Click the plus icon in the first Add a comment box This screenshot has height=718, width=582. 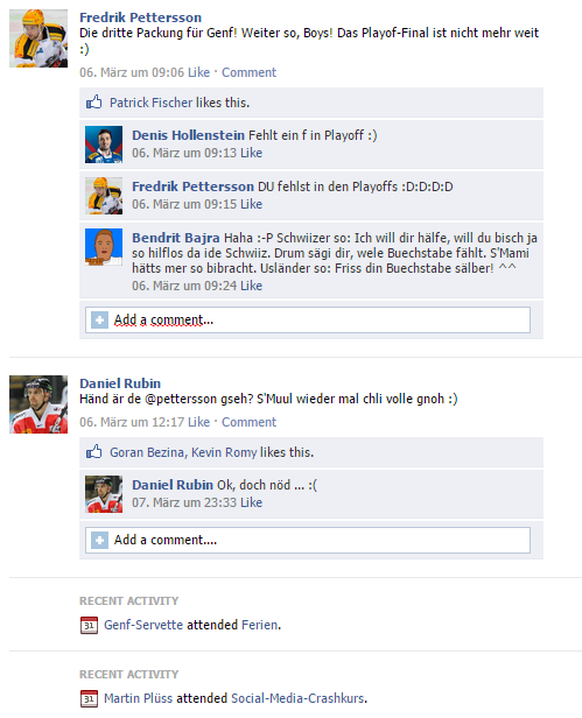click(x=99, y=320)
